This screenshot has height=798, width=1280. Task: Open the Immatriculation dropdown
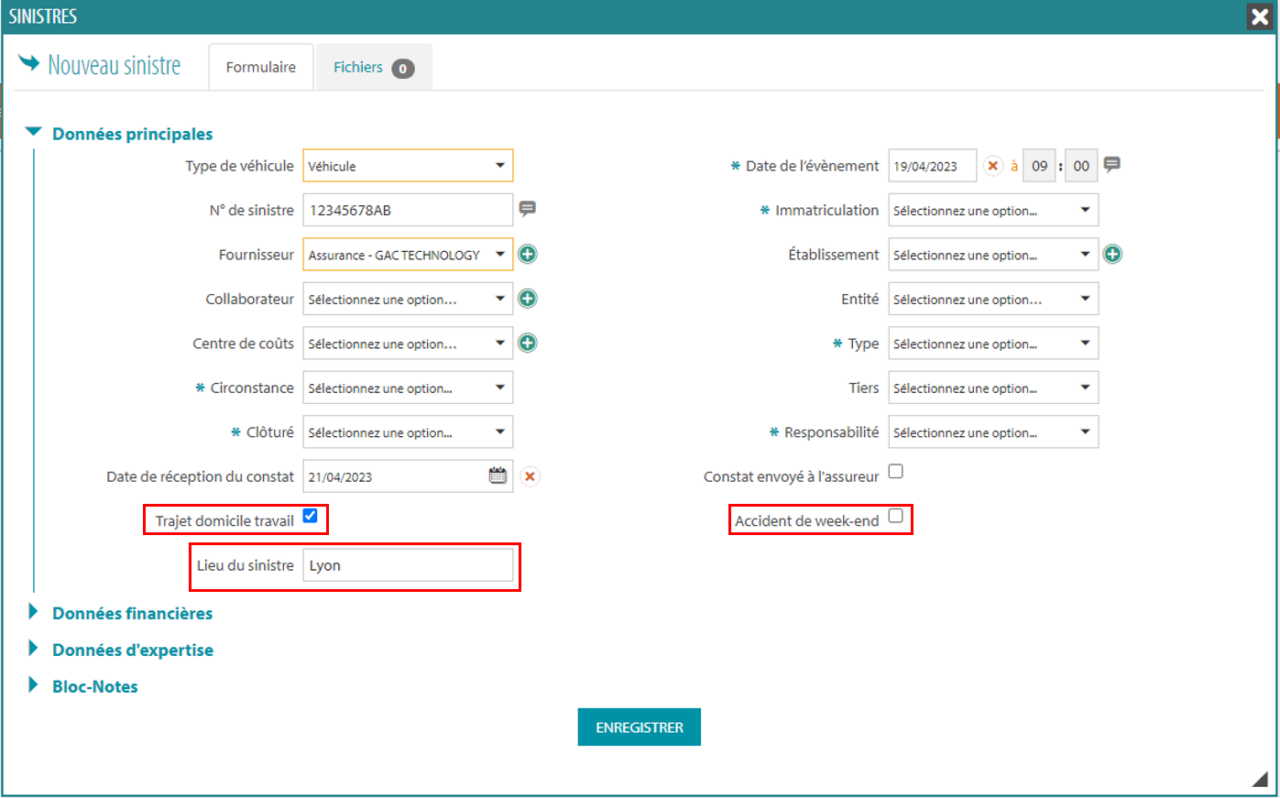993,211
